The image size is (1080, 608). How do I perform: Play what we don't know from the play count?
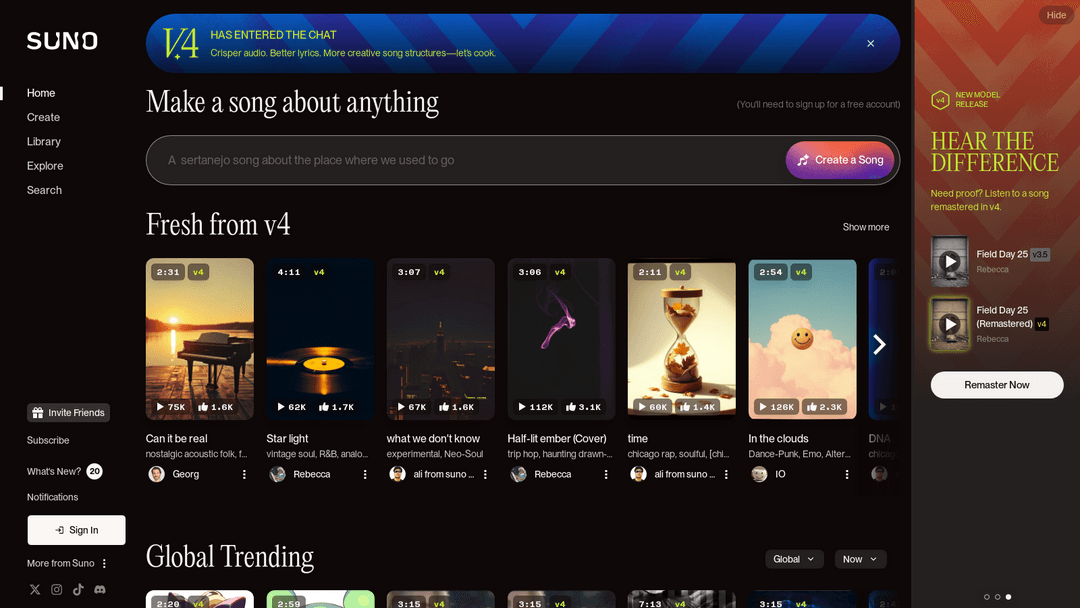point(412,407)
